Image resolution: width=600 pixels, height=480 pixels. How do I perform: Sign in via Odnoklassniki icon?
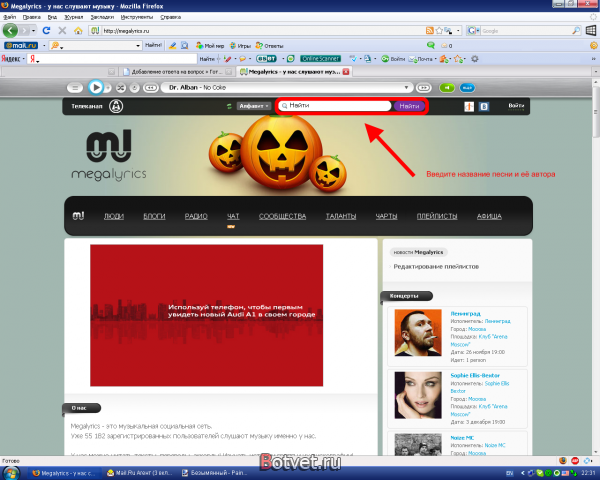469,106
